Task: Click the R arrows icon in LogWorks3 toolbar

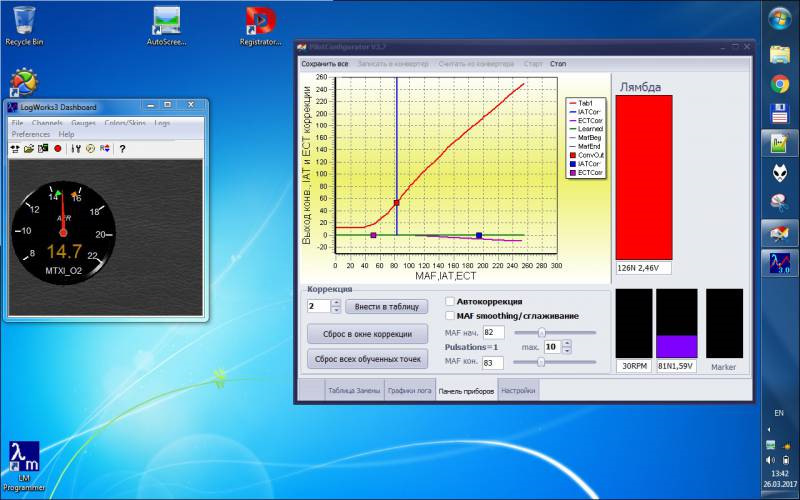Action: click(x=105, y=148)
